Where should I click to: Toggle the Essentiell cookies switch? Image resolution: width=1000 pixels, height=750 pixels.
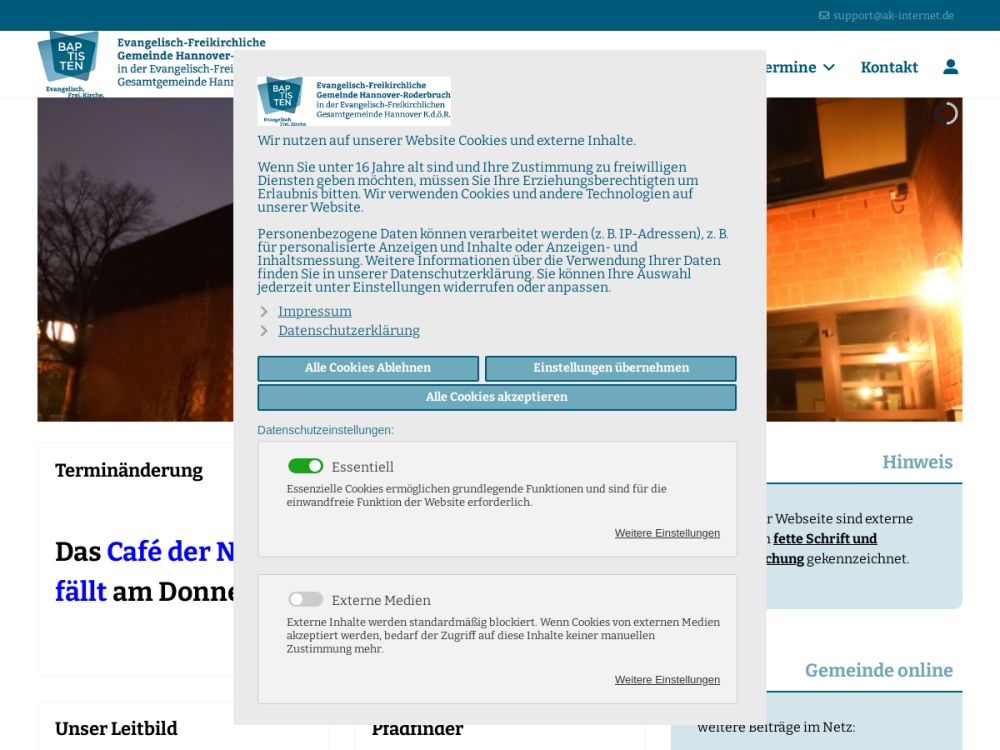pyautogui.click(x=305, y=466)
